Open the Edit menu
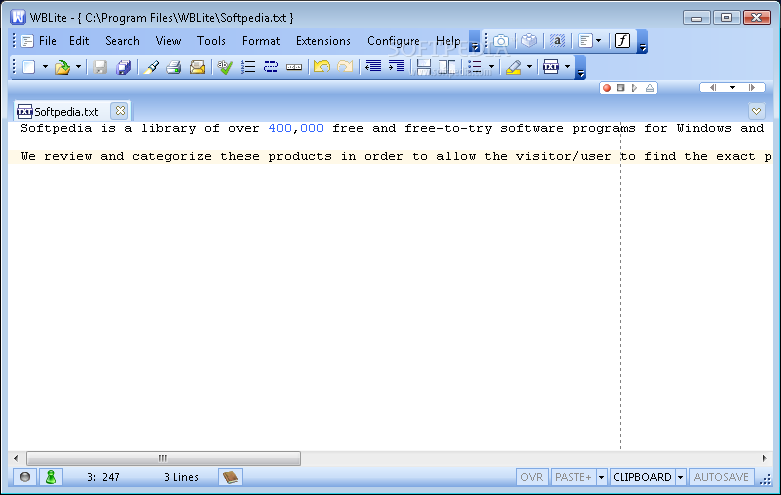The image size is (781, 495). [x=79, y=41]
